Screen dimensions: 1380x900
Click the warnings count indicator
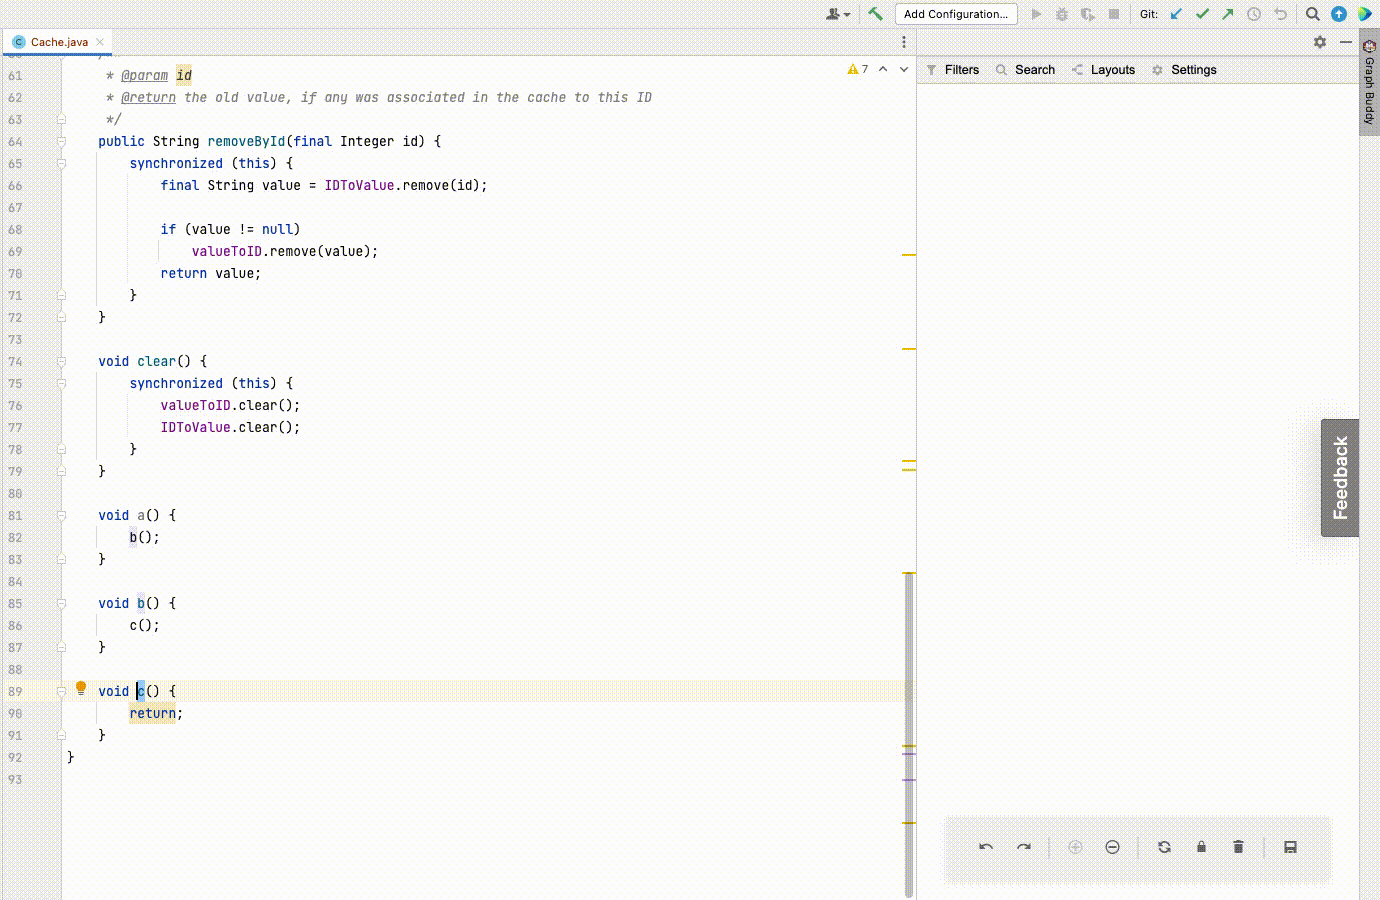pos(858,69)
